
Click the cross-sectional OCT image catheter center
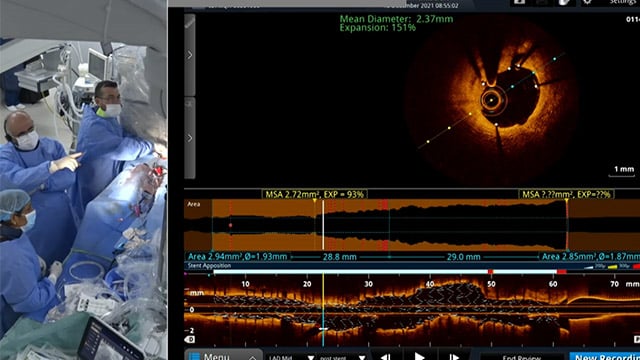point(491,100)
